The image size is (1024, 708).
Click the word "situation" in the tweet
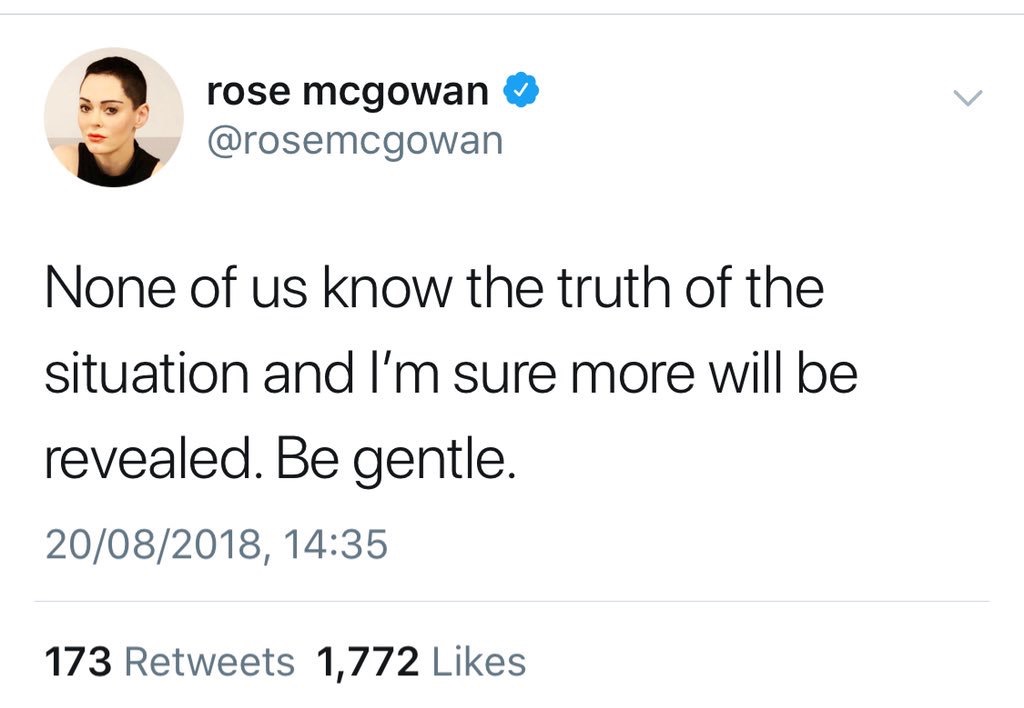(x=147, y=374)
